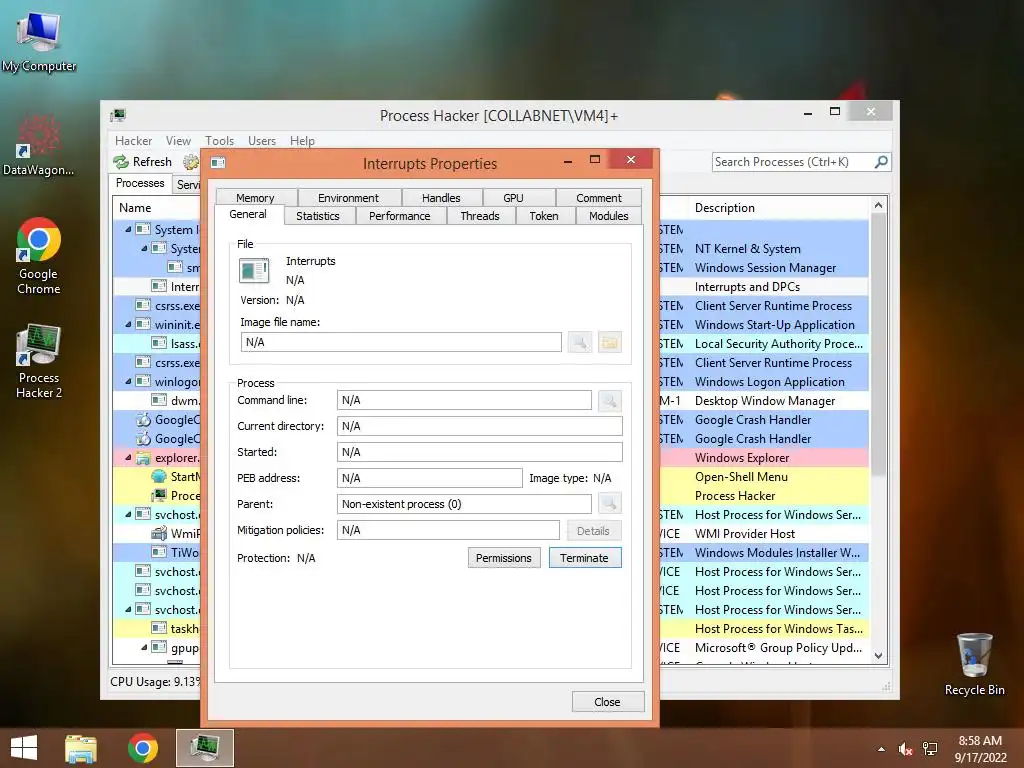This screenshot has height=768, width=1024.
Task: Switch to the Statistics tab
Action: coord(318,216)
